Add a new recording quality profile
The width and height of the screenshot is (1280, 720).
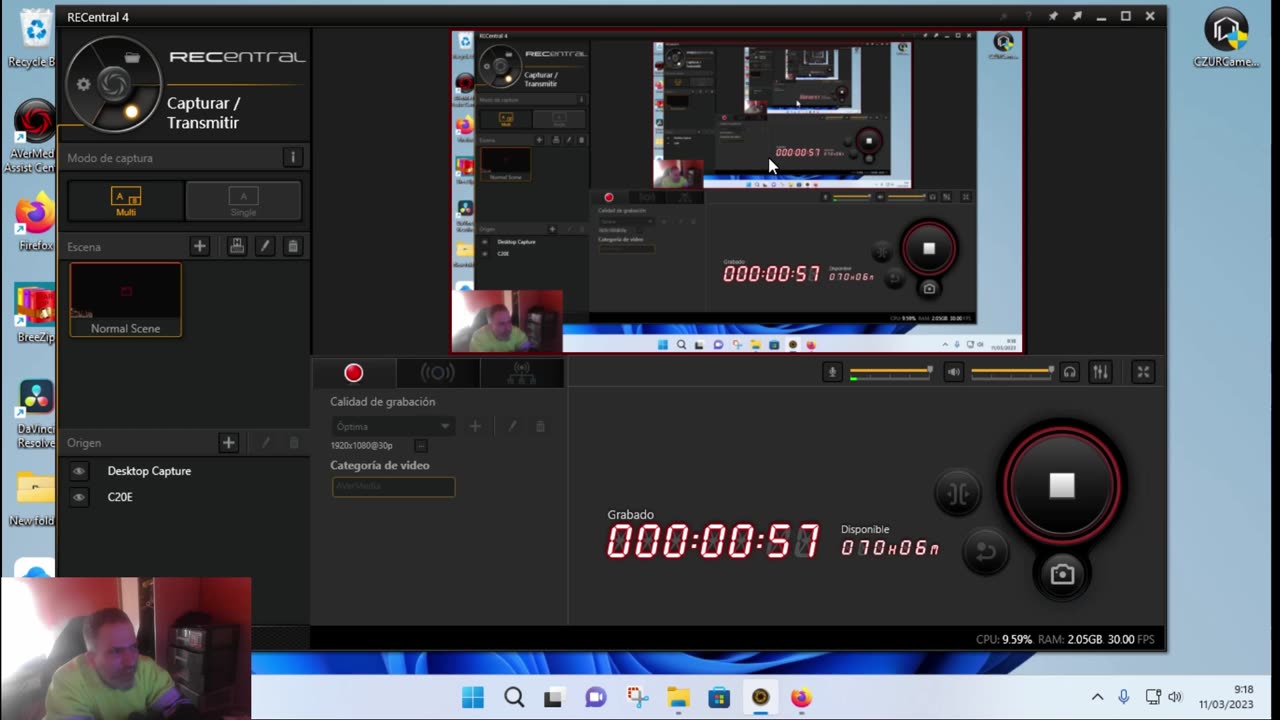point(475,426)
